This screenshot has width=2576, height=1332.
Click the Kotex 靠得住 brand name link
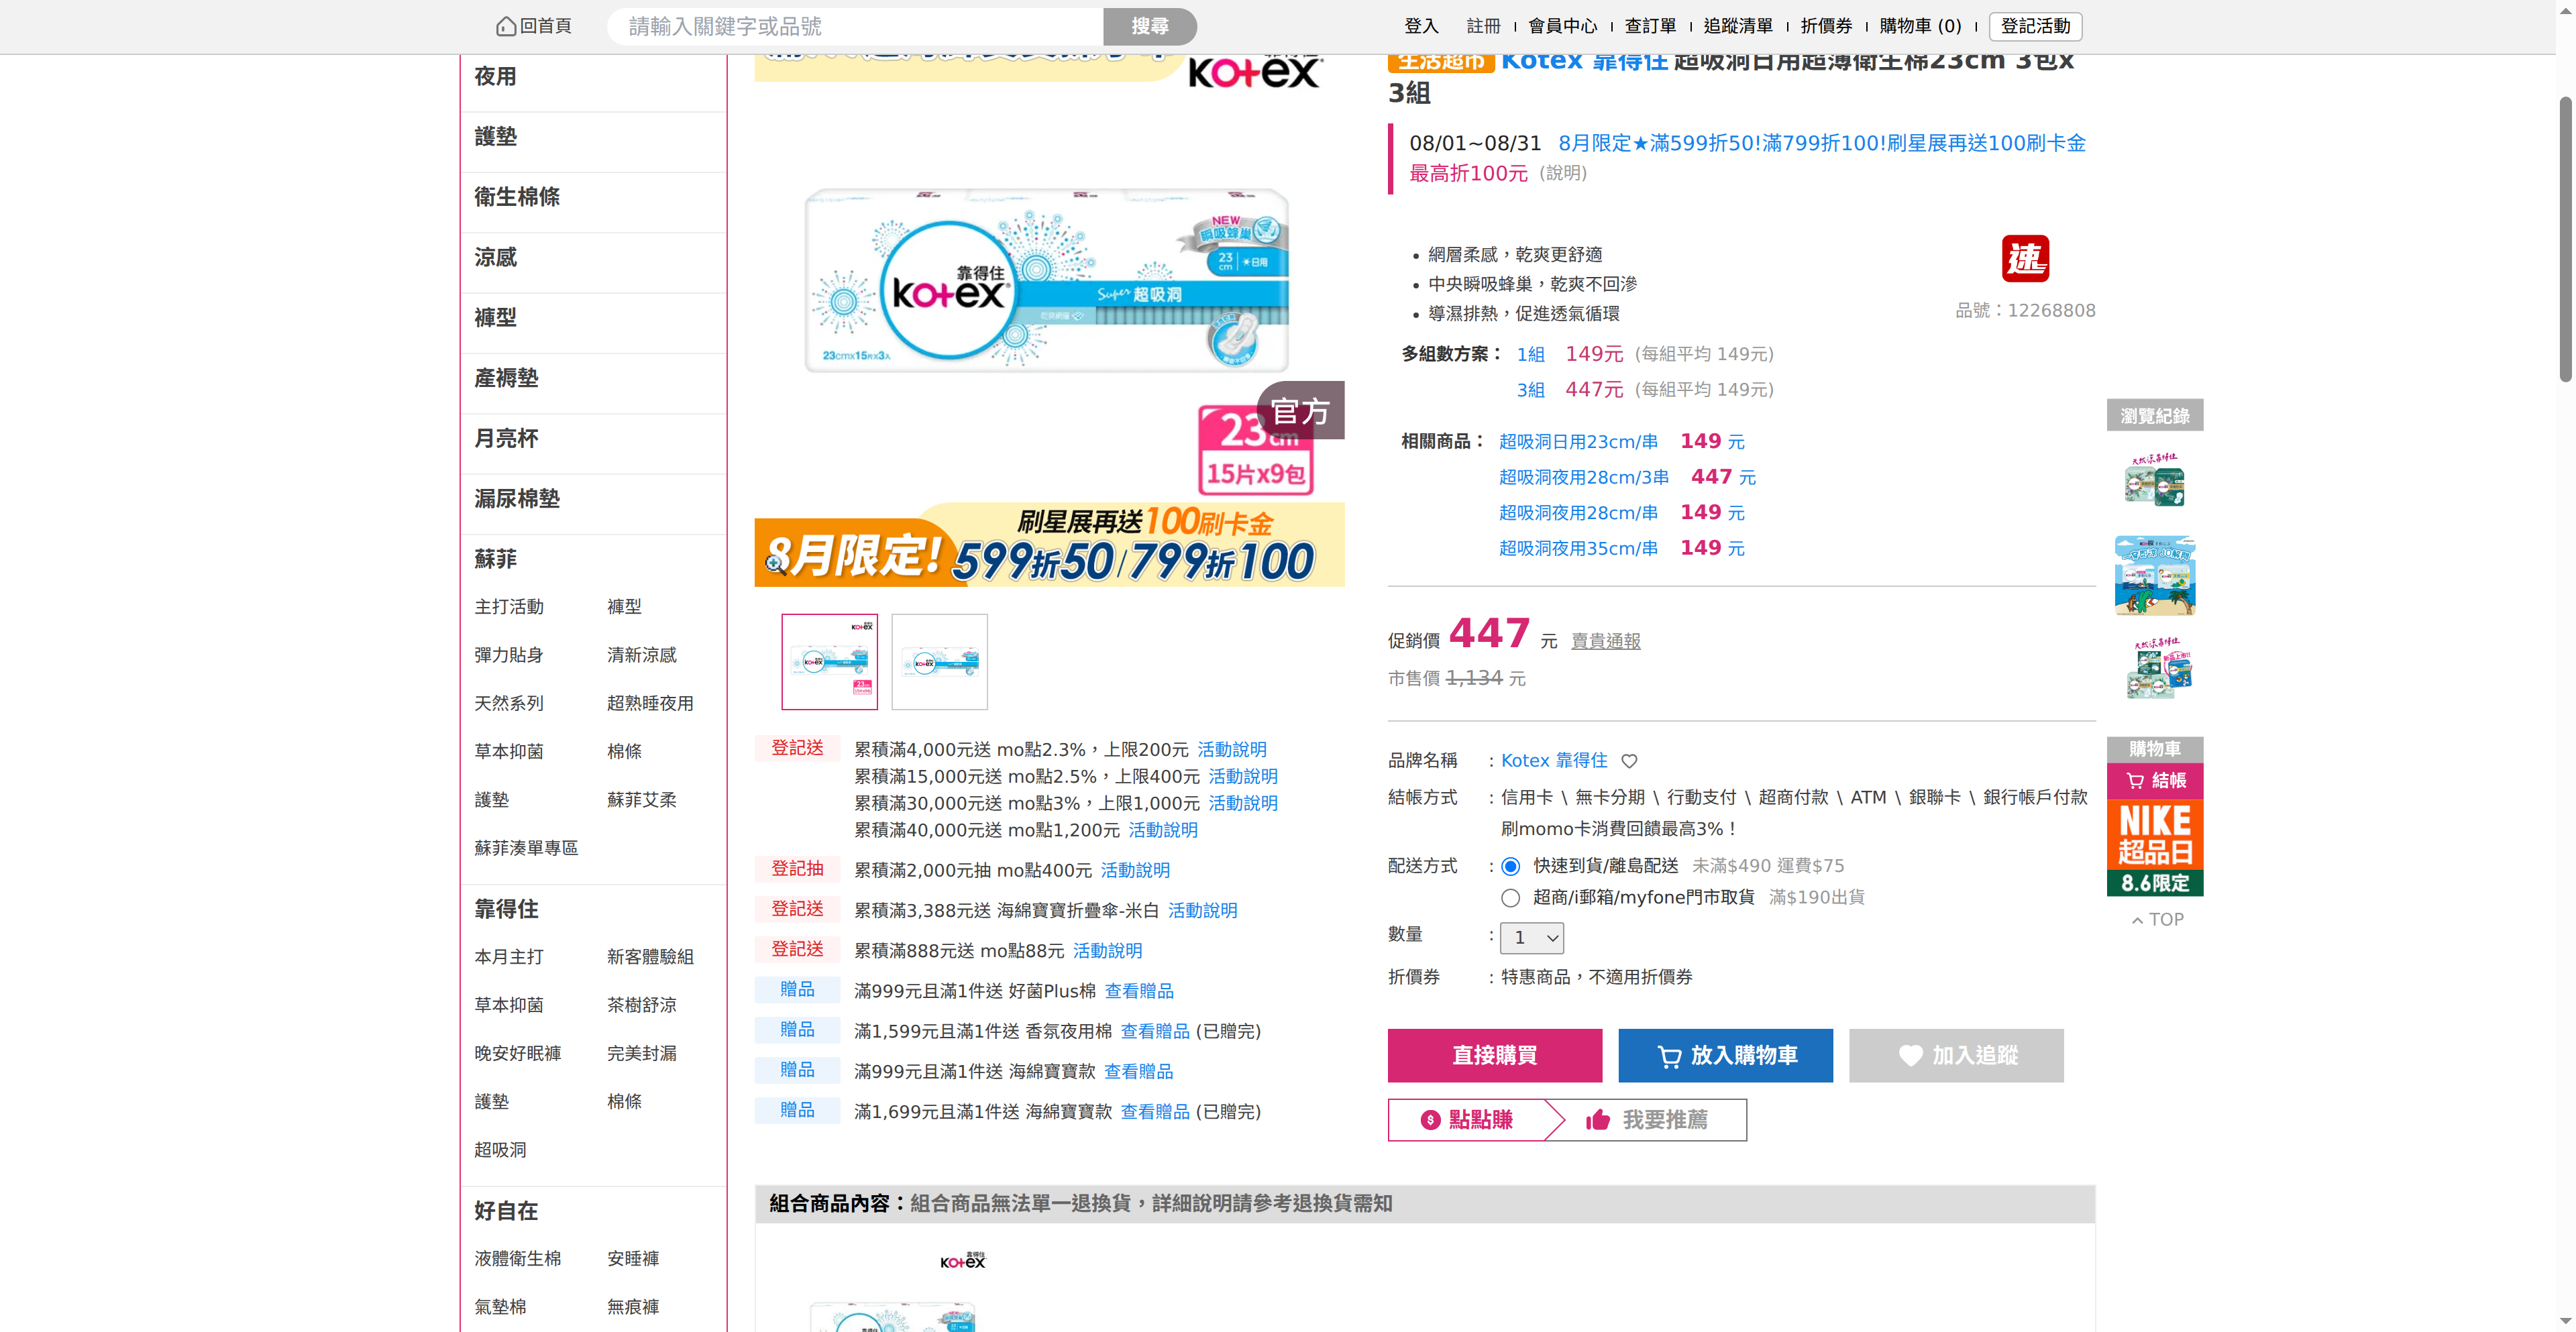point(1554,761)
